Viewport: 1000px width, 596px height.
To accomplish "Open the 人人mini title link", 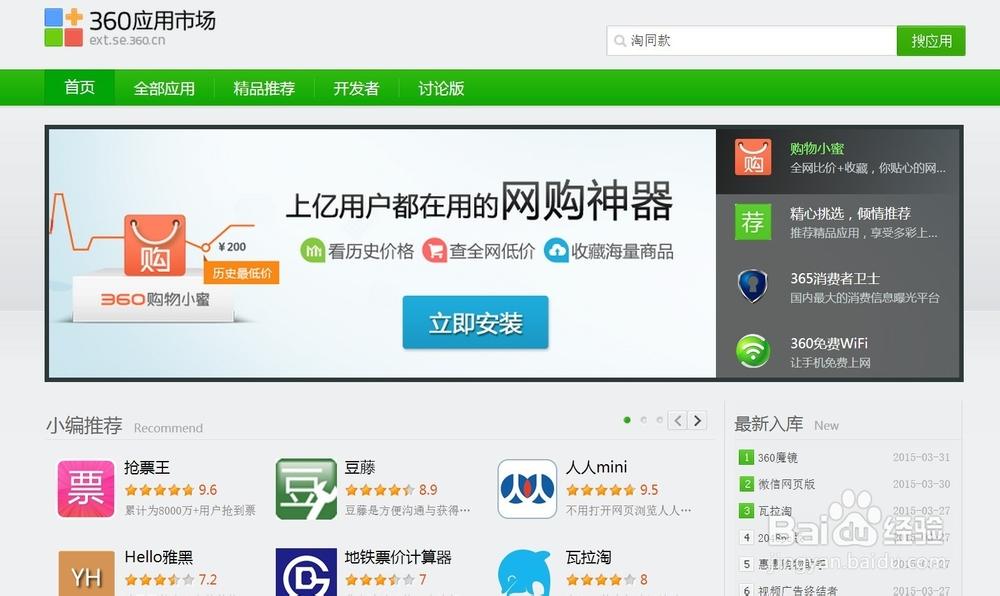I will pyautogui.click(x=596, y=467).
